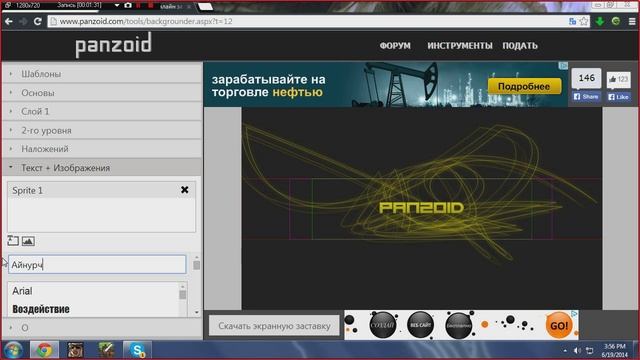This screenshot has height=360, width=640.
Task: Click the volume icon in system tray
Action: tap(577, 351)
